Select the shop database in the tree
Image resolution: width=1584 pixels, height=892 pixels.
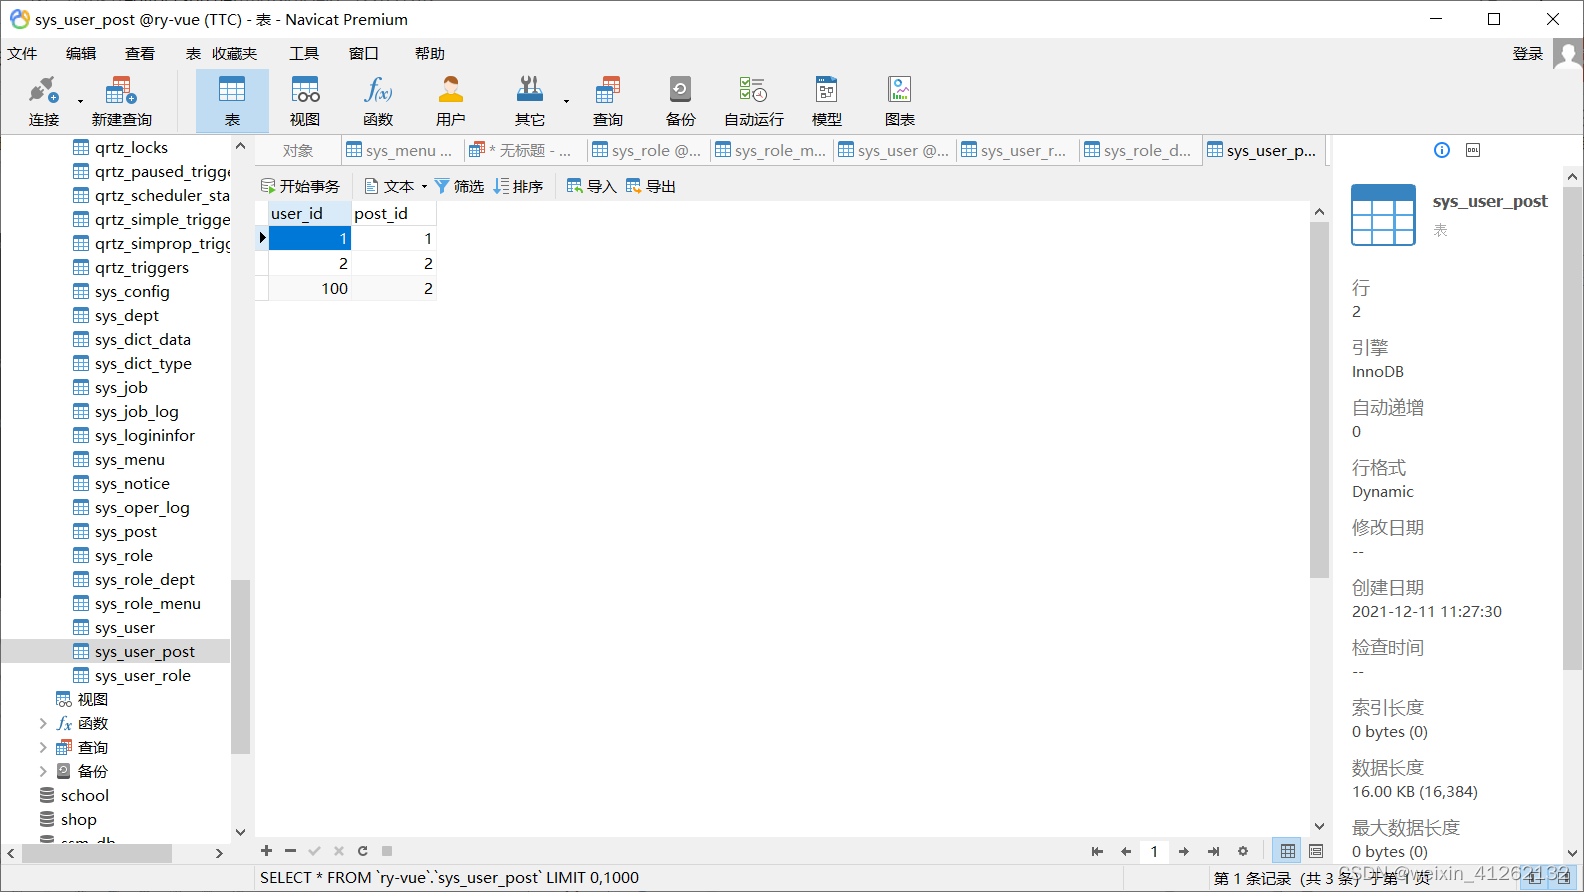click(78, 819)
